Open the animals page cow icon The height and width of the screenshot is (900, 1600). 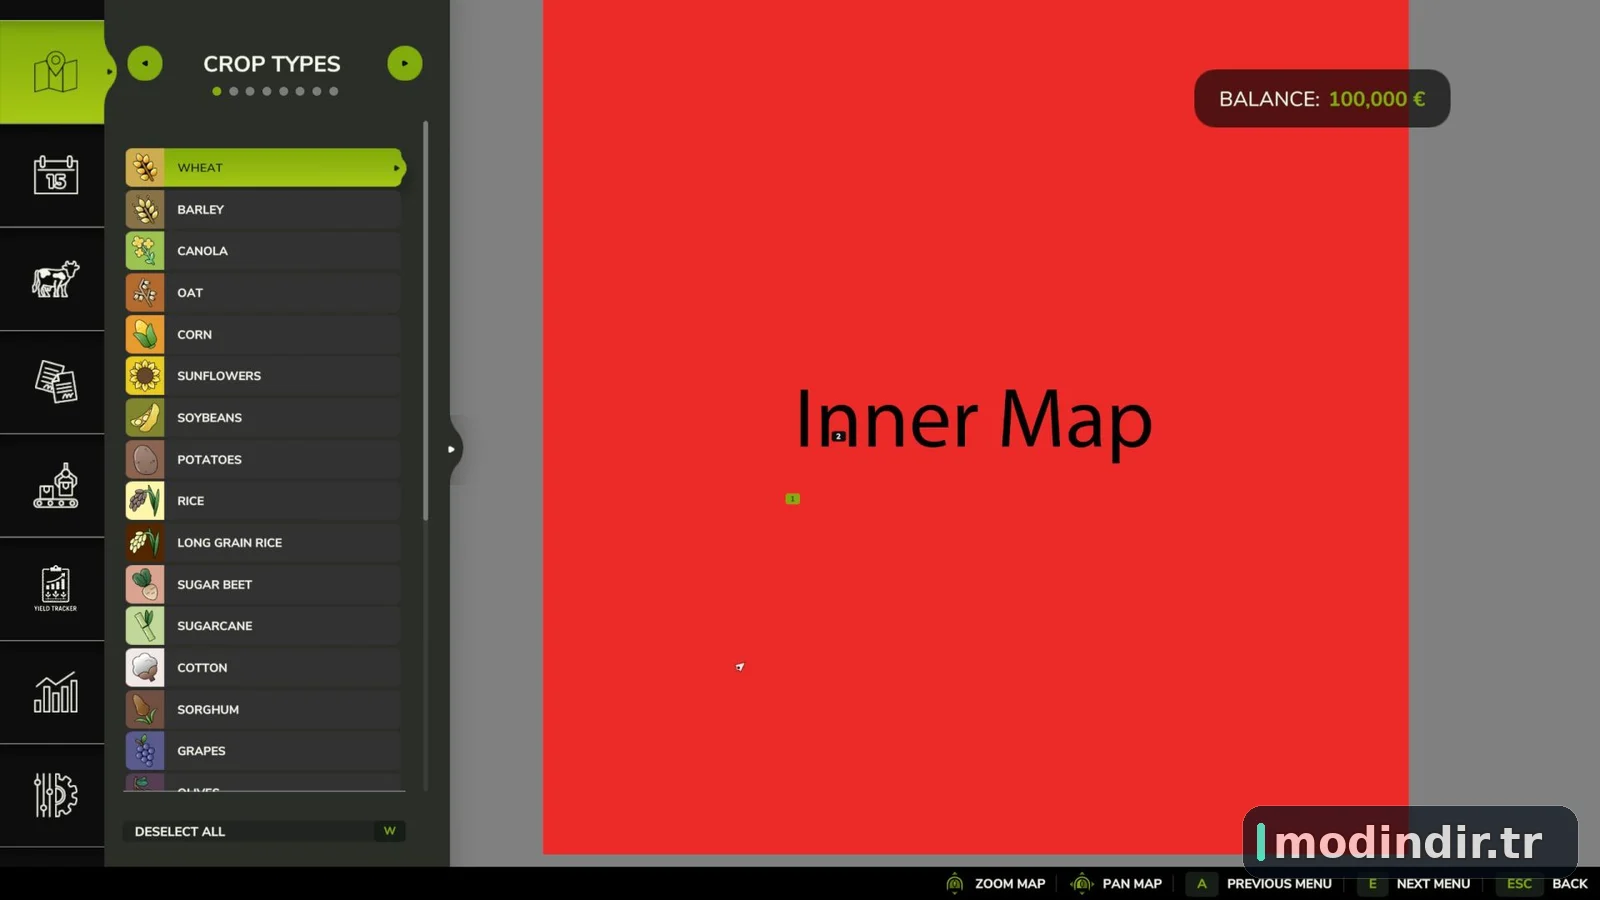click(55, 279)
